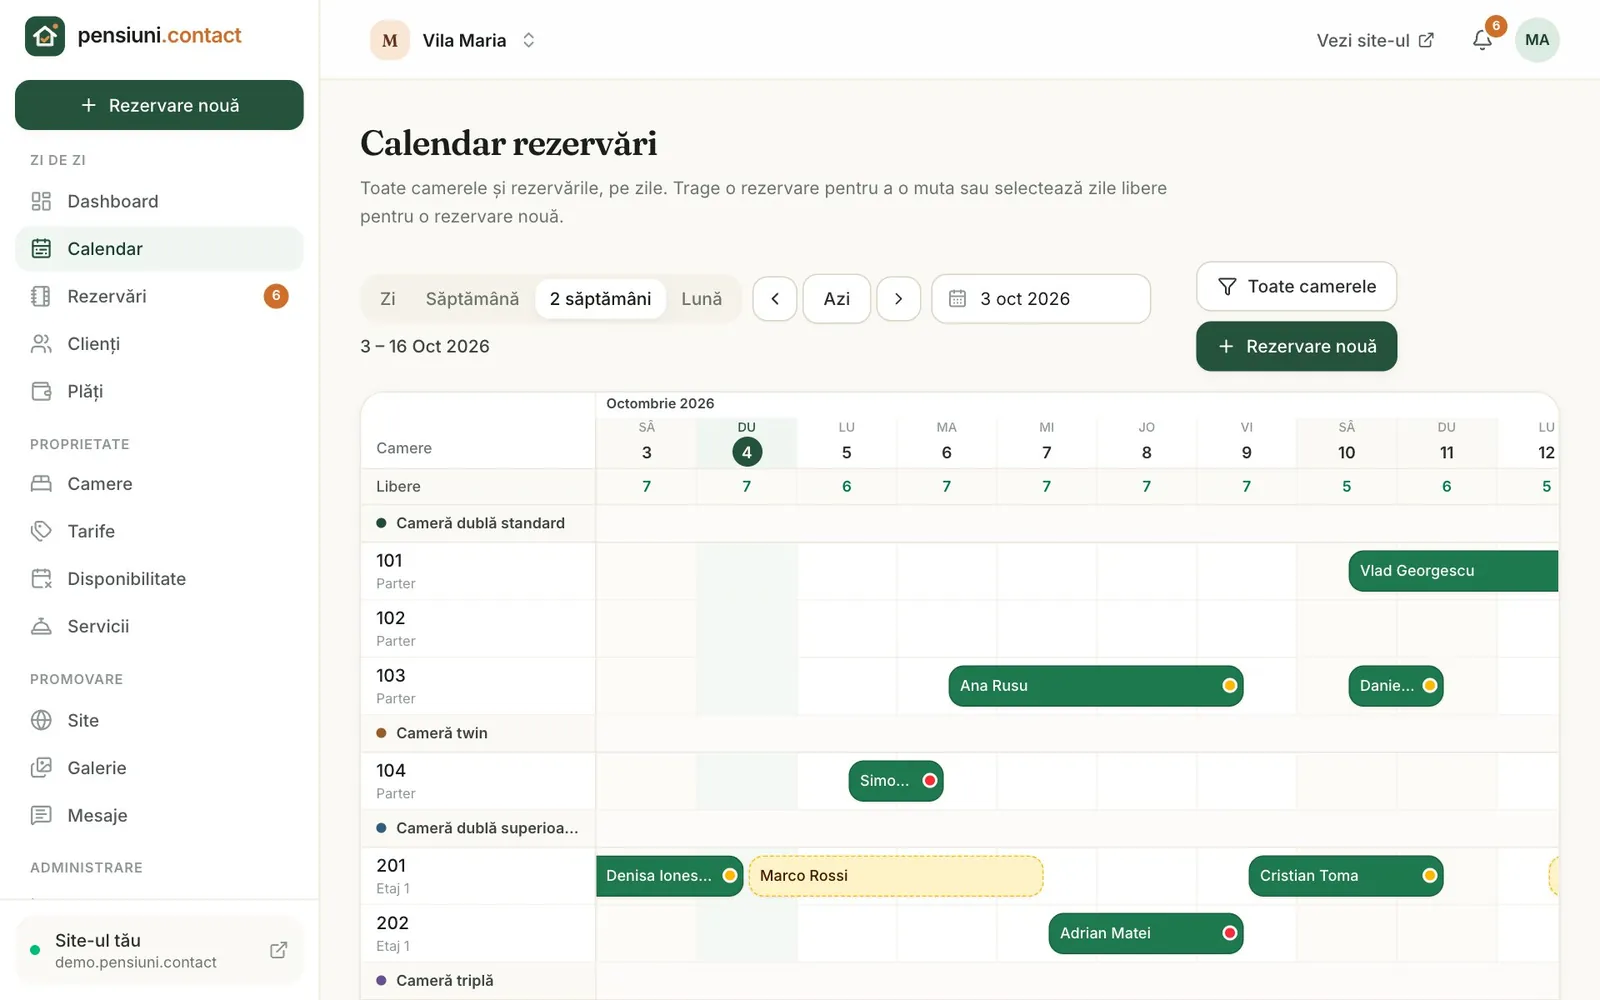Open the Toate camerele filter
The height and width of the screenshot is (1000, 1600).
pos(1296,287)
